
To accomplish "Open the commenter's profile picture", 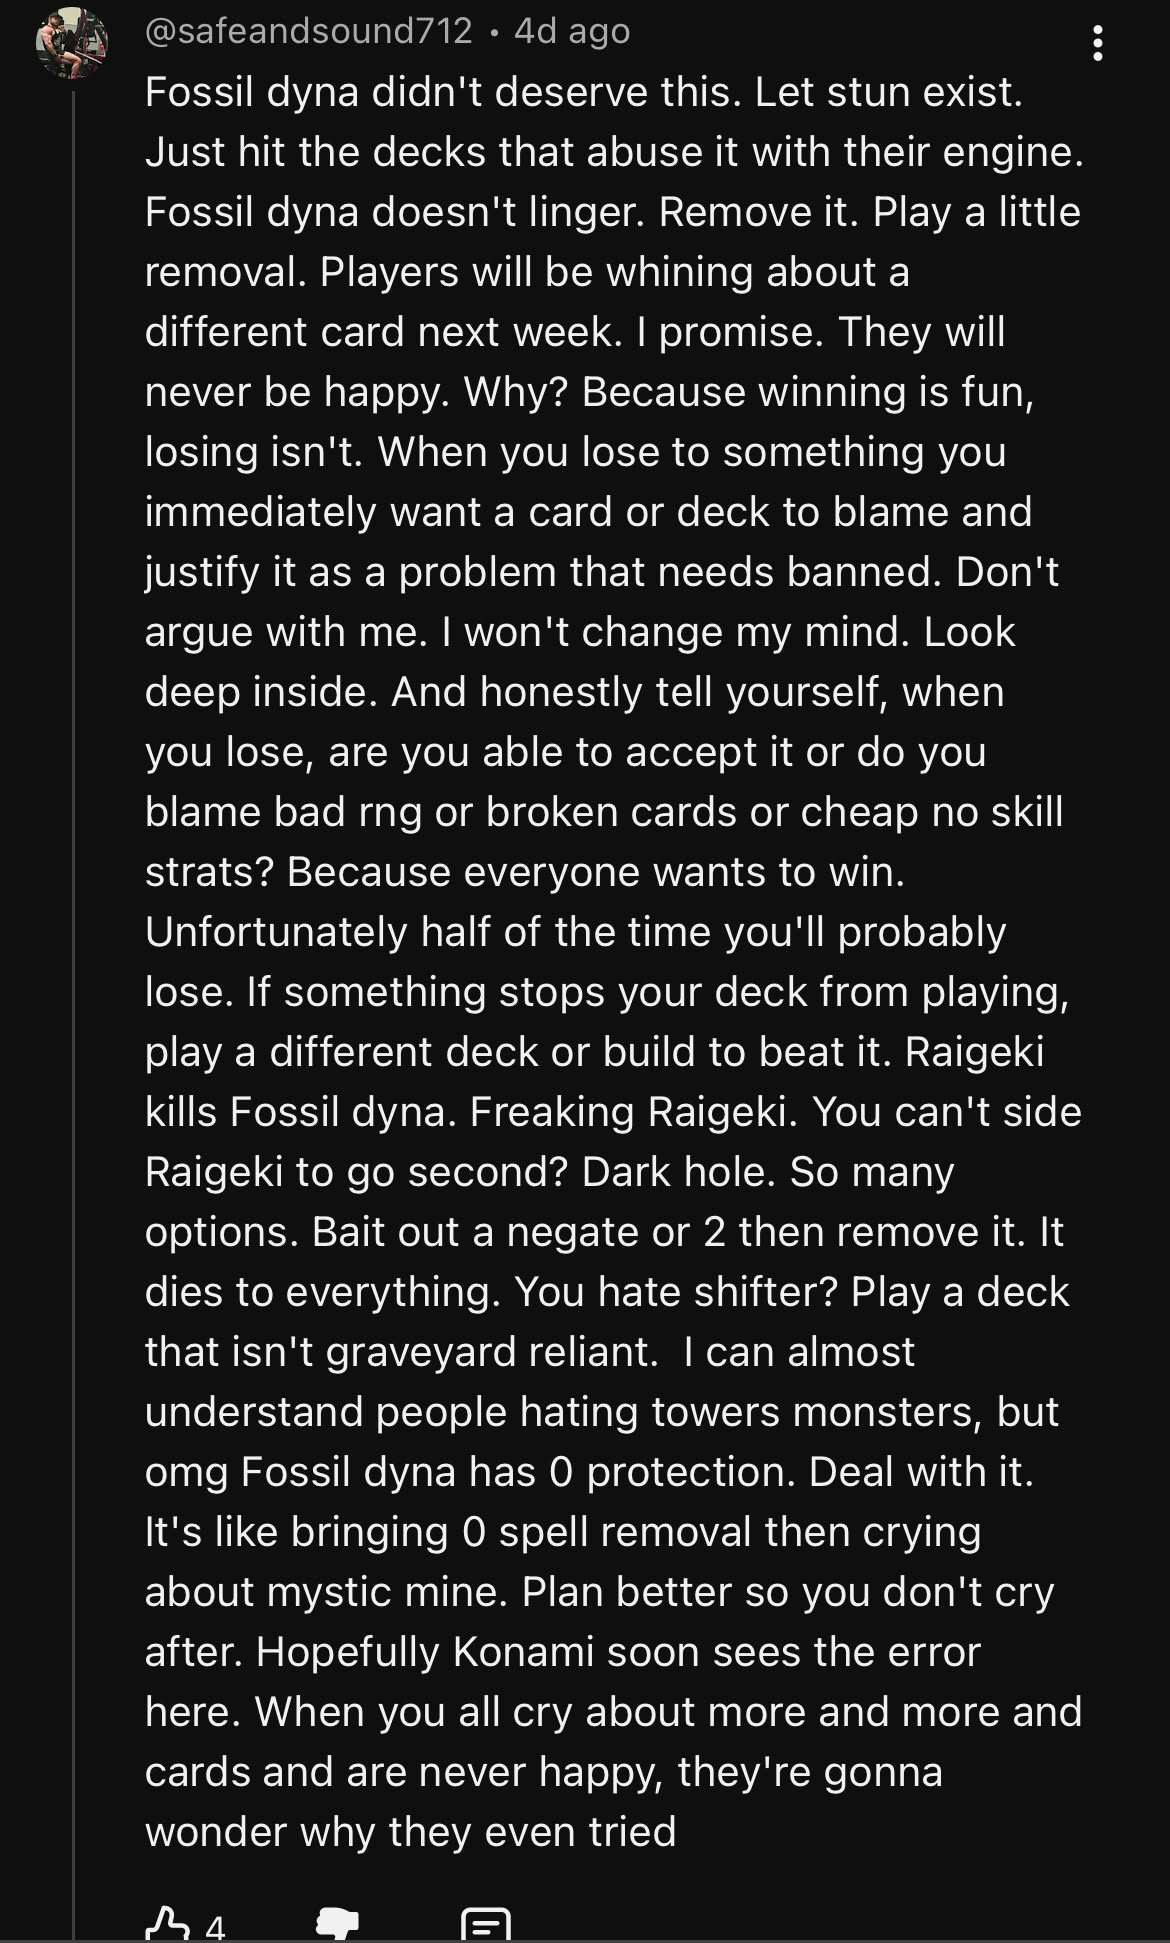I will tap(72, 43).
